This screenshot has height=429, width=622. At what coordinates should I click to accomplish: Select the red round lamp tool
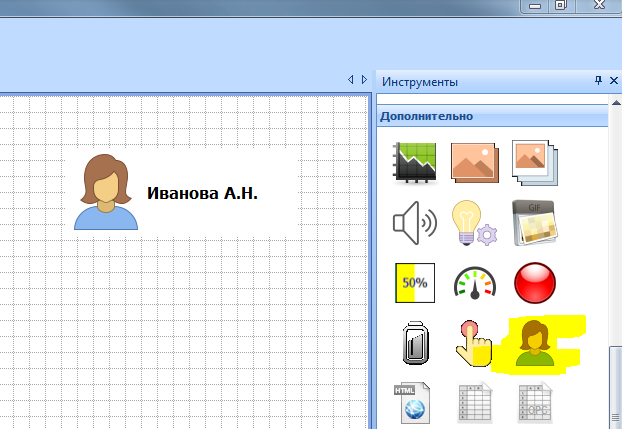tap(534, 283)
